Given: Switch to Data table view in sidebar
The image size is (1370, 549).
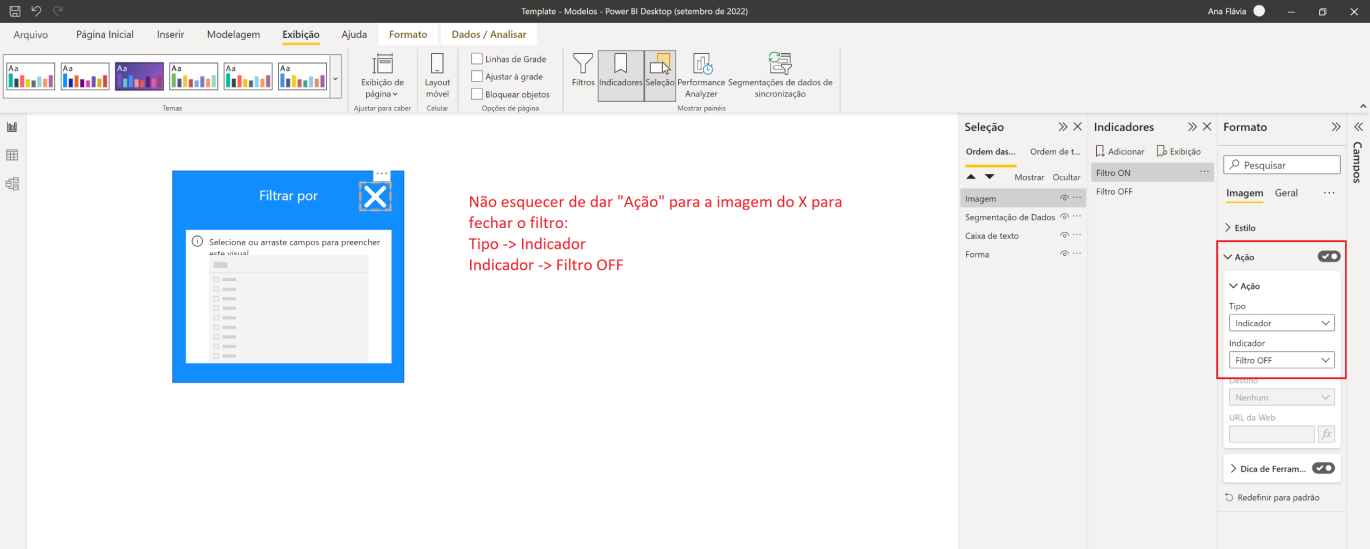Looking at the screenshot, I should click(13, 155).
